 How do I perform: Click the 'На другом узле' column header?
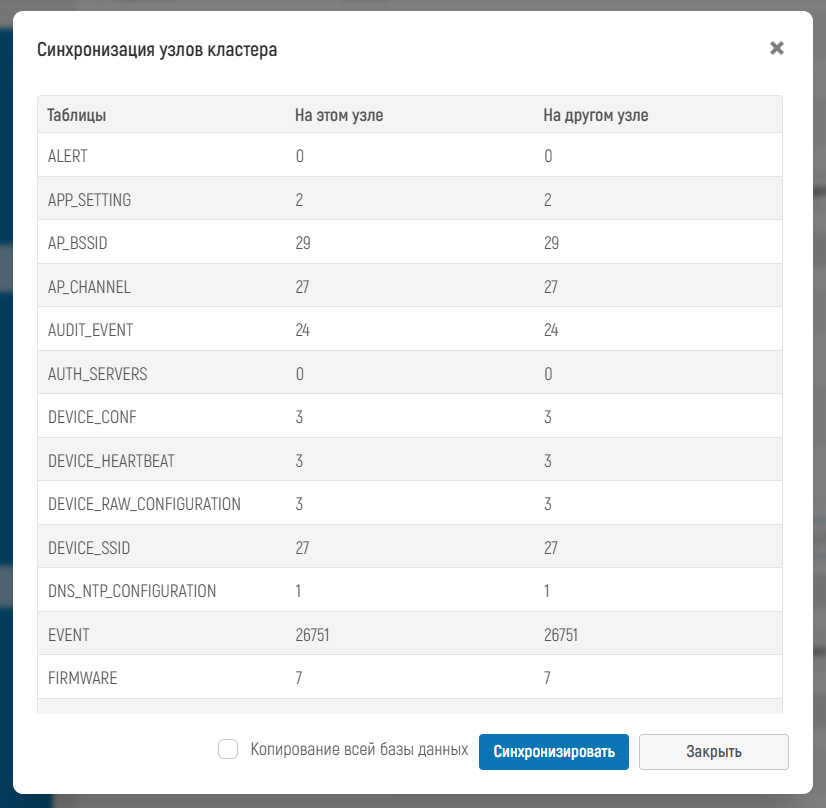click(x=595, y=115)
